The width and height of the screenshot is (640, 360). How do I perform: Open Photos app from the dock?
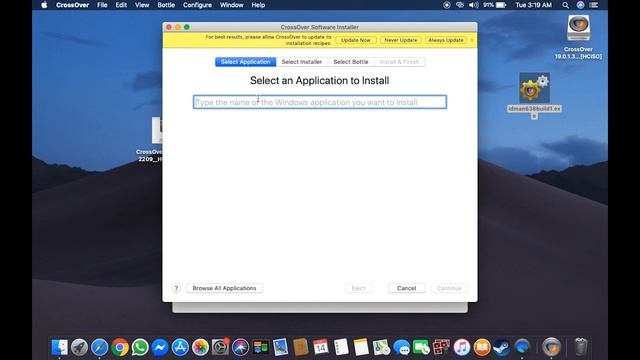coord(200,347)
